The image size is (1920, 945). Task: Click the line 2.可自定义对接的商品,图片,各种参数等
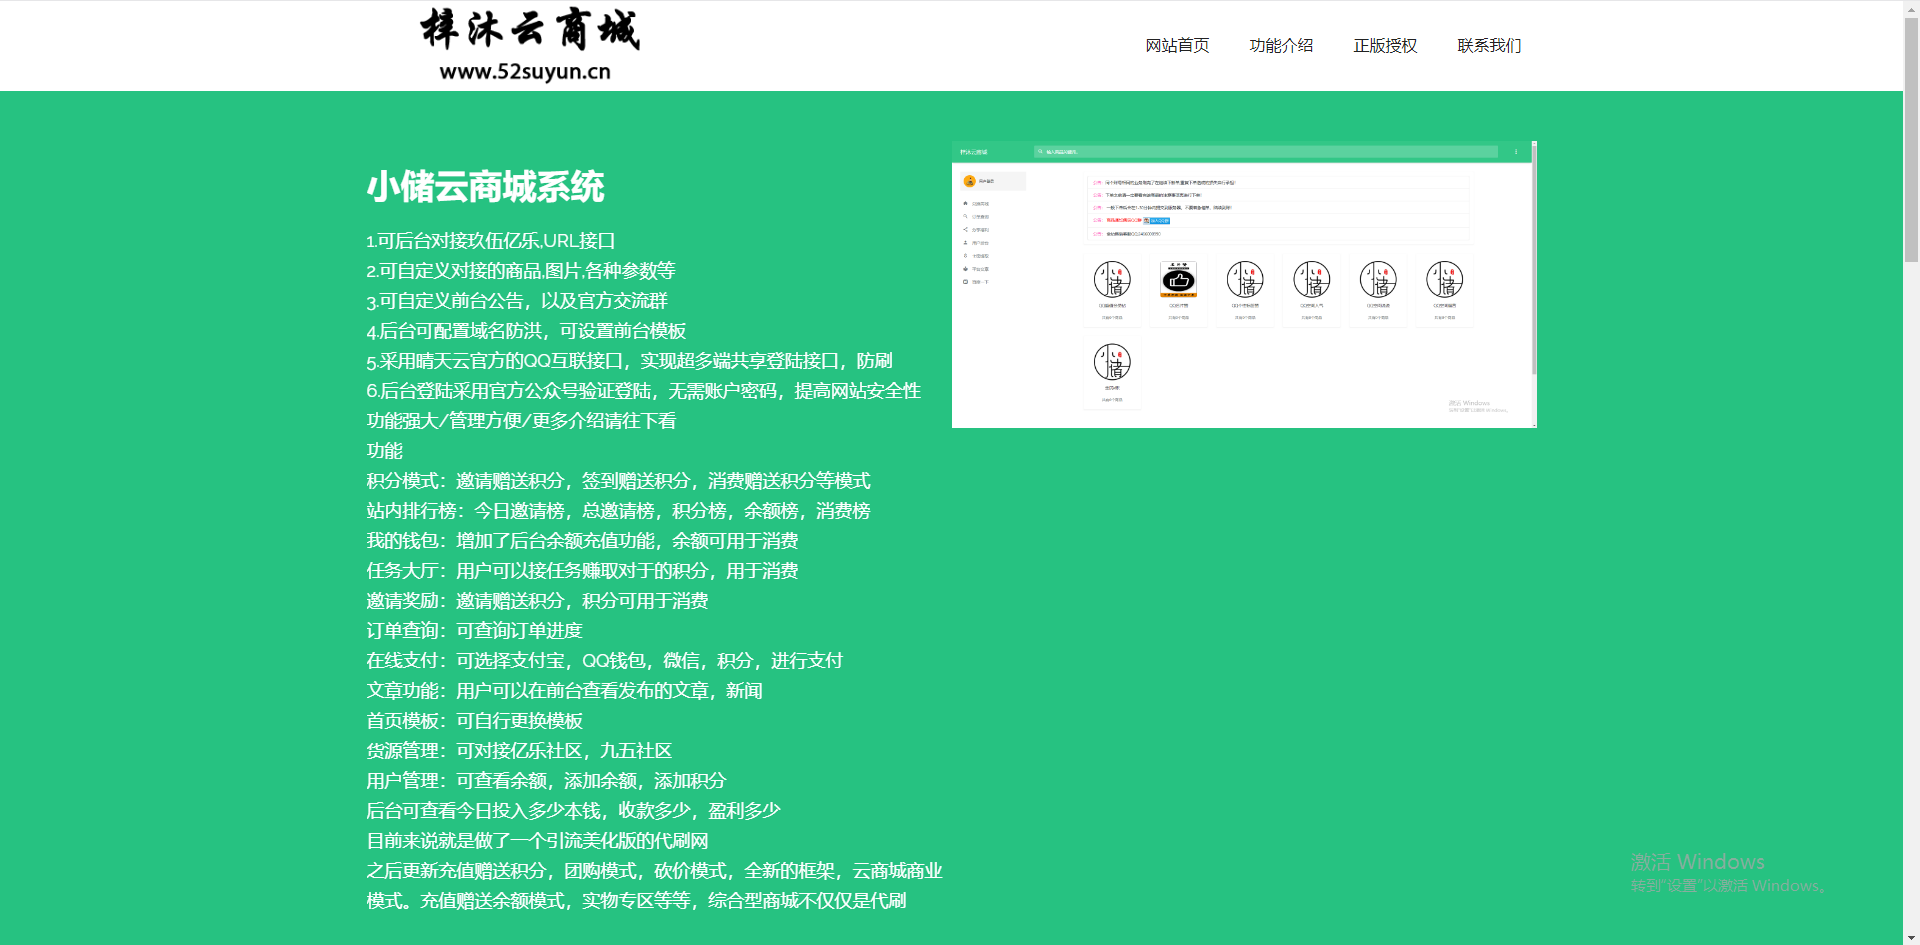point(520,271)
